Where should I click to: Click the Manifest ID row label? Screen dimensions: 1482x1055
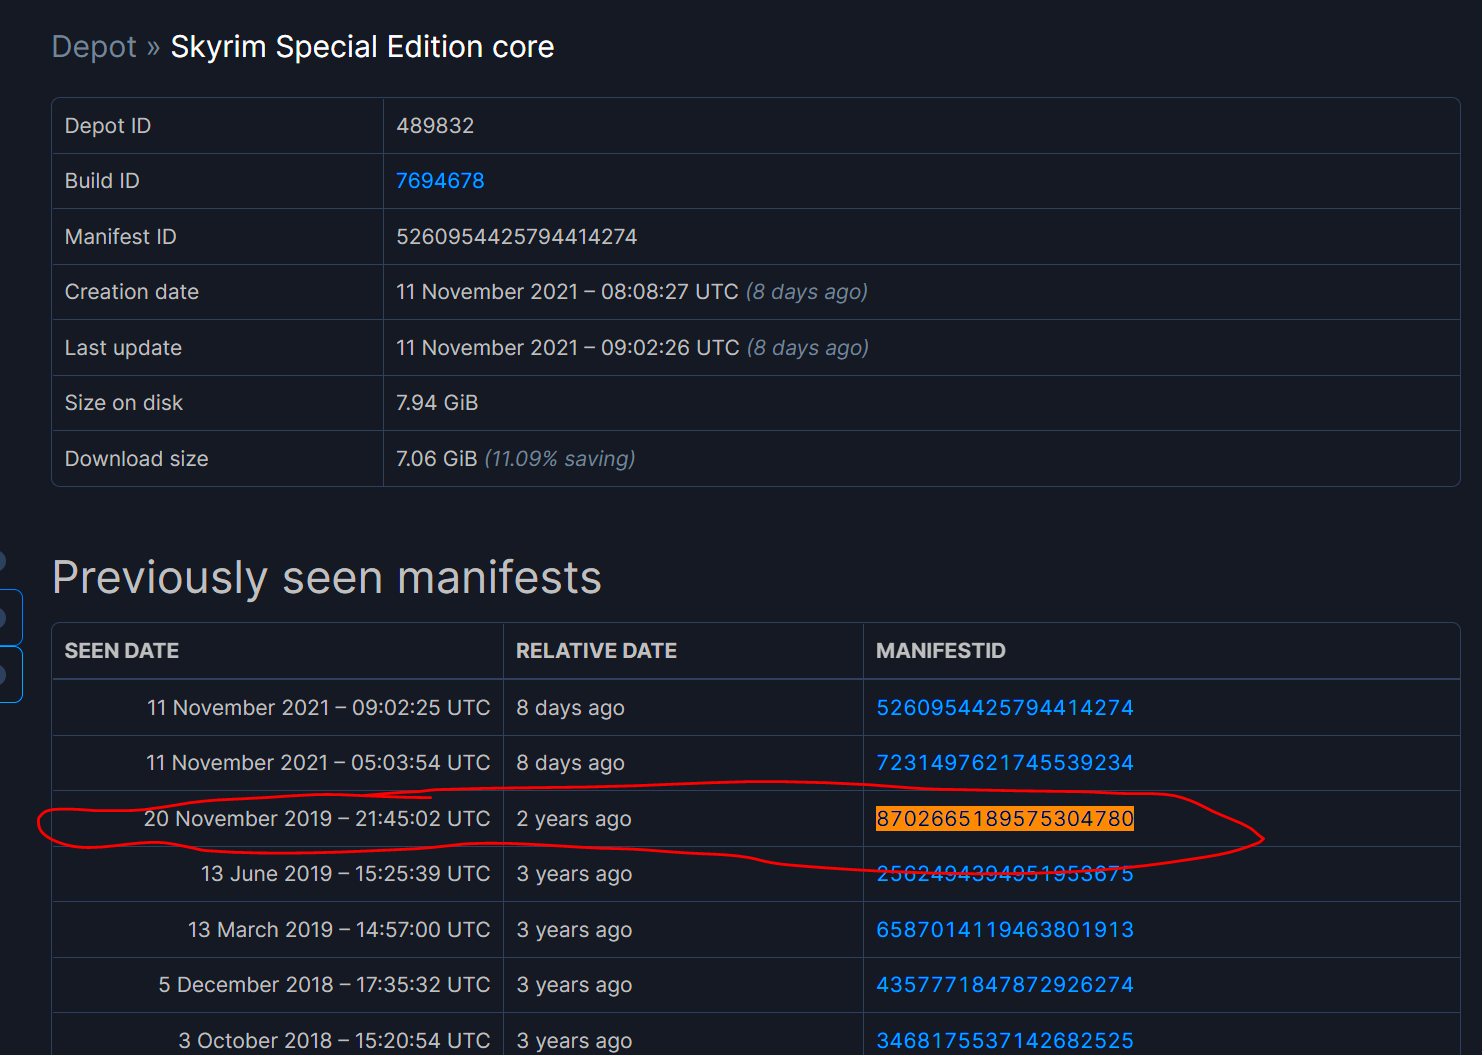pos(120,237)
